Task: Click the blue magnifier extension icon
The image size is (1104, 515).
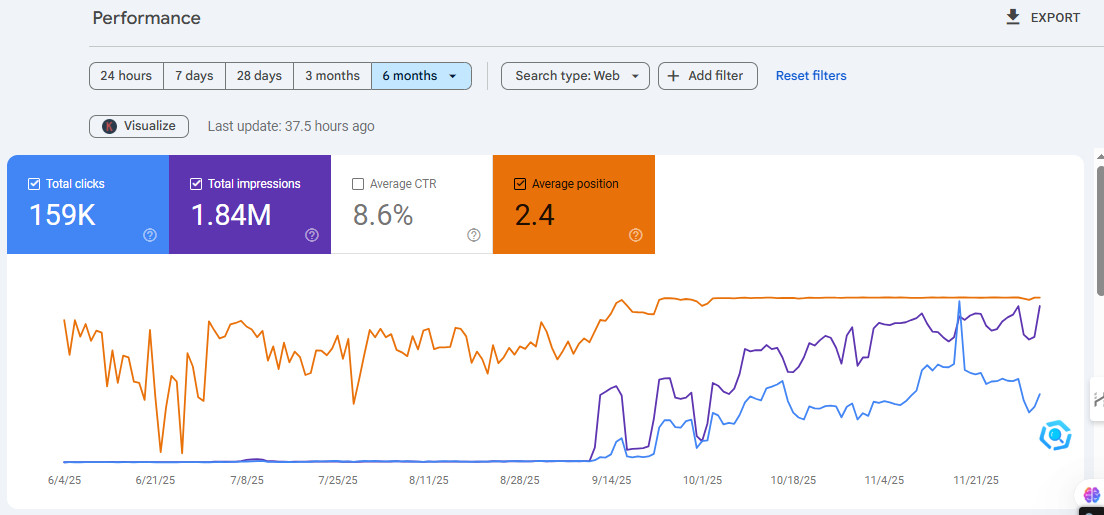Action: (x=1055, y=435)
